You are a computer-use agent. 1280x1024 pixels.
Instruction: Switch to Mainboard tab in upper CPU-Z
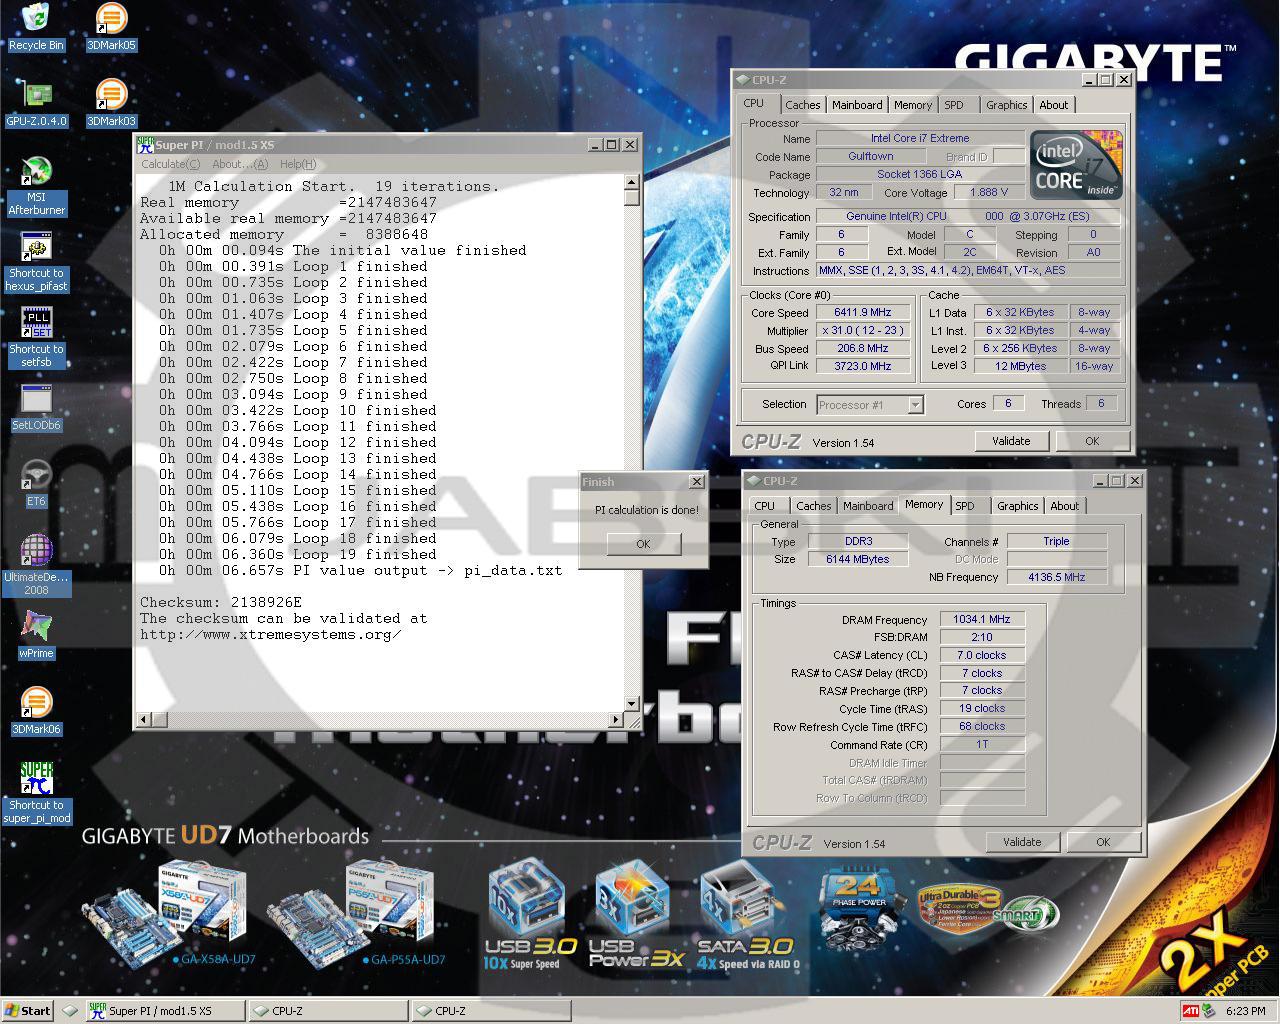(x=857, y=105)
